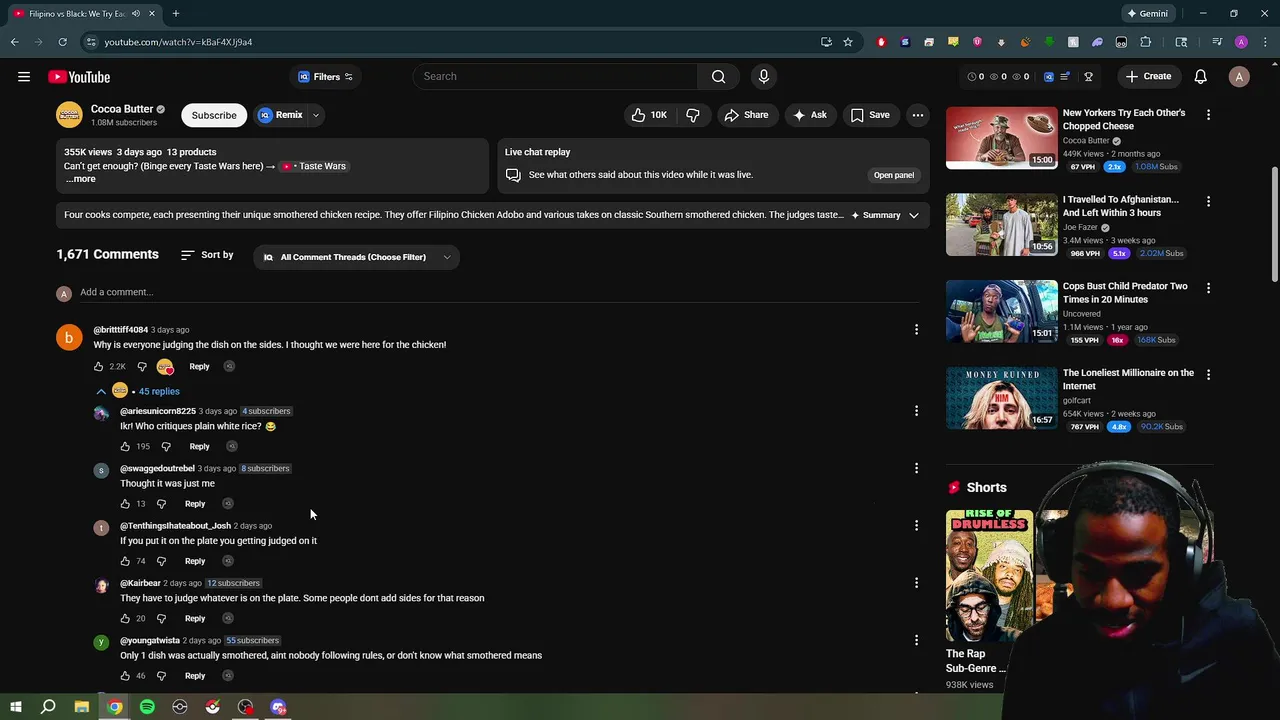Screen dimensions: 1280x720
Task: Open I Travelled To Afghanistan video
Action: point(1001,224)
